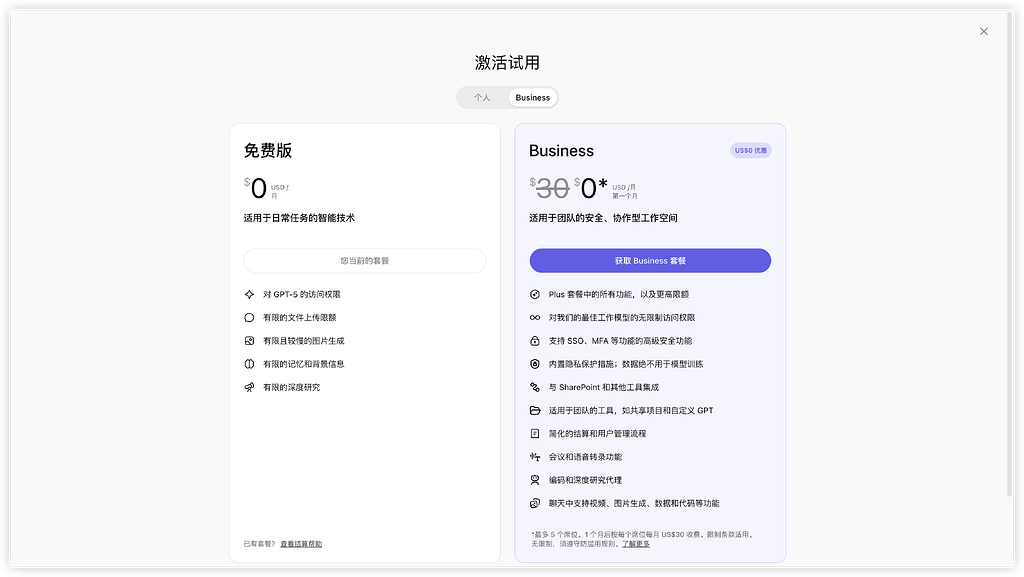Click the text 适用于日常任务的智能技术
1024x577 pixels.
pyautogui.click(x=299, y=218)
